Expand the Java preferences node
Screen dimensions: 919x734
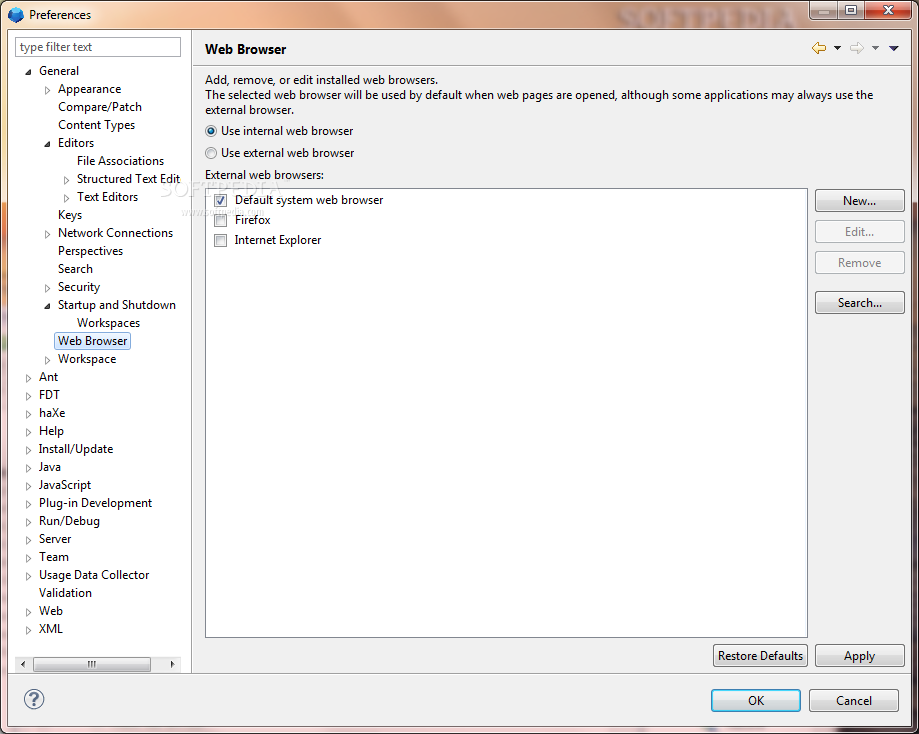(28, 468)
